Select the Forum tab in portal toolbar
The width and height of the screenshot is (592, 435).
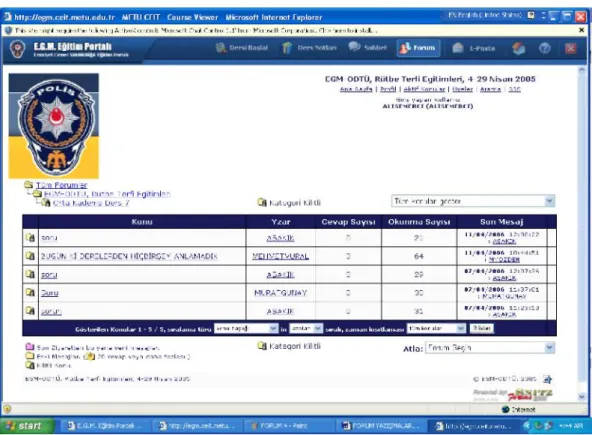tap(418, 48)
